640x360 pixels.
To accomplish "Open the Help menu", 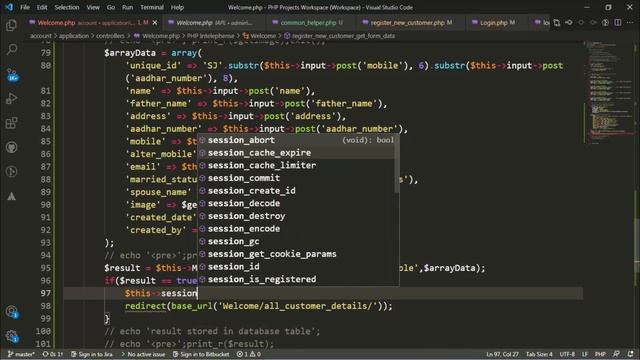I will (177, 7).
